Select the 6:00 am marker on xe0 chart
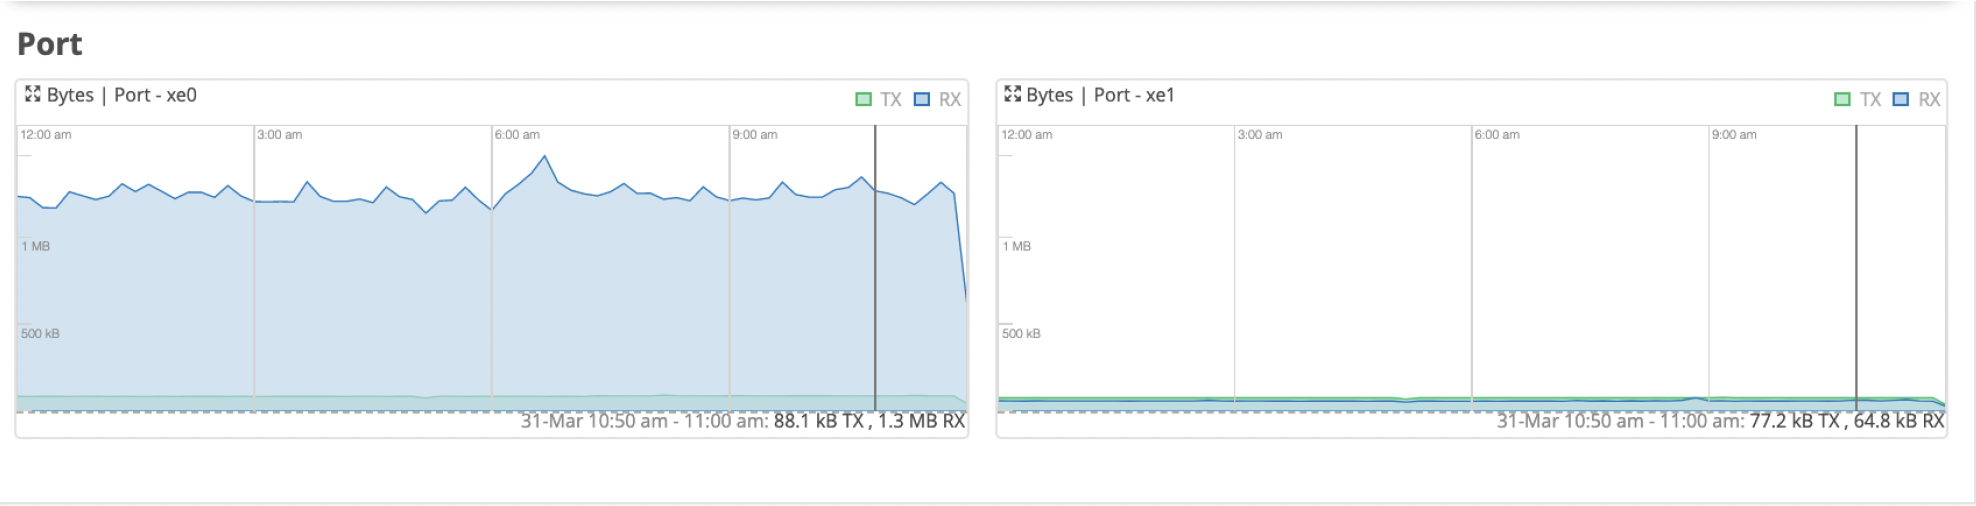Viewport: 1976px width, 506px height. [x=517, y=135]
